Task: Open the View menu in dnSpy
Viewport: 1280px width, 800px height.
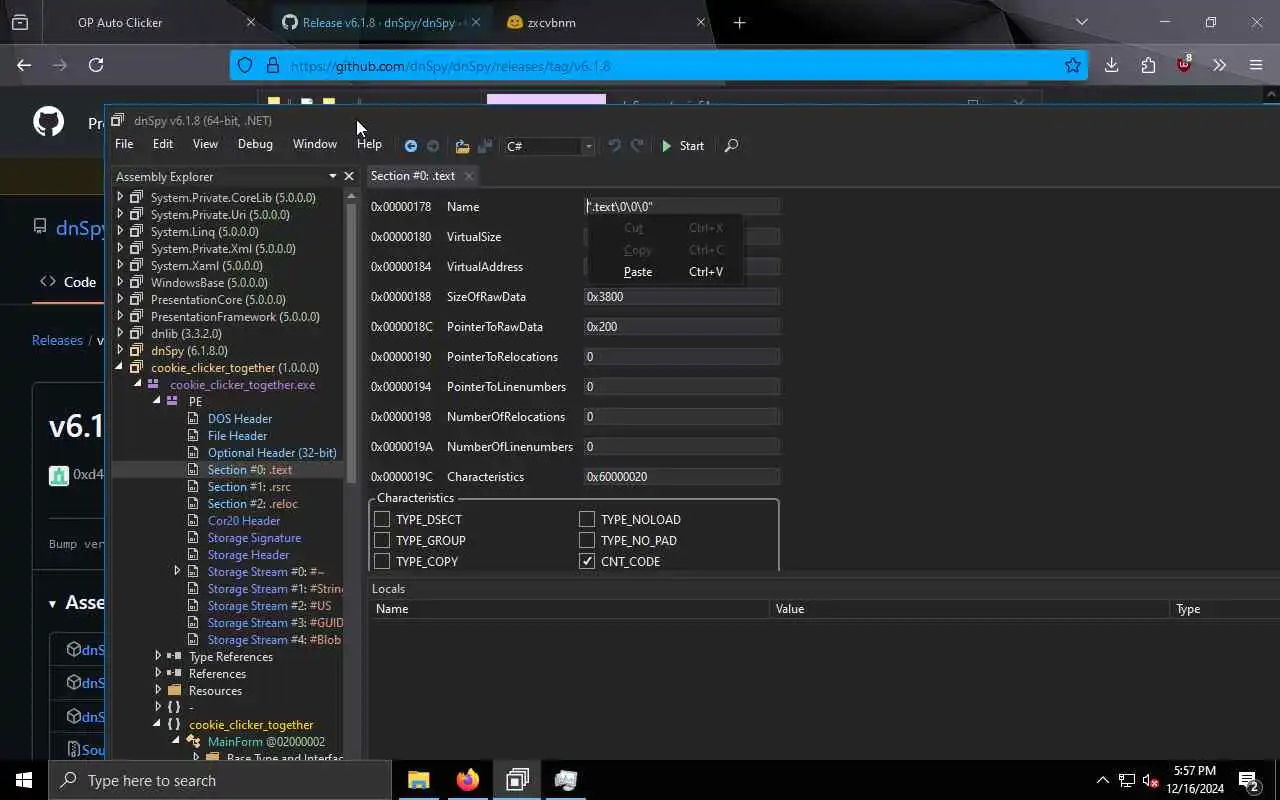Action: (x=205, y=144)
